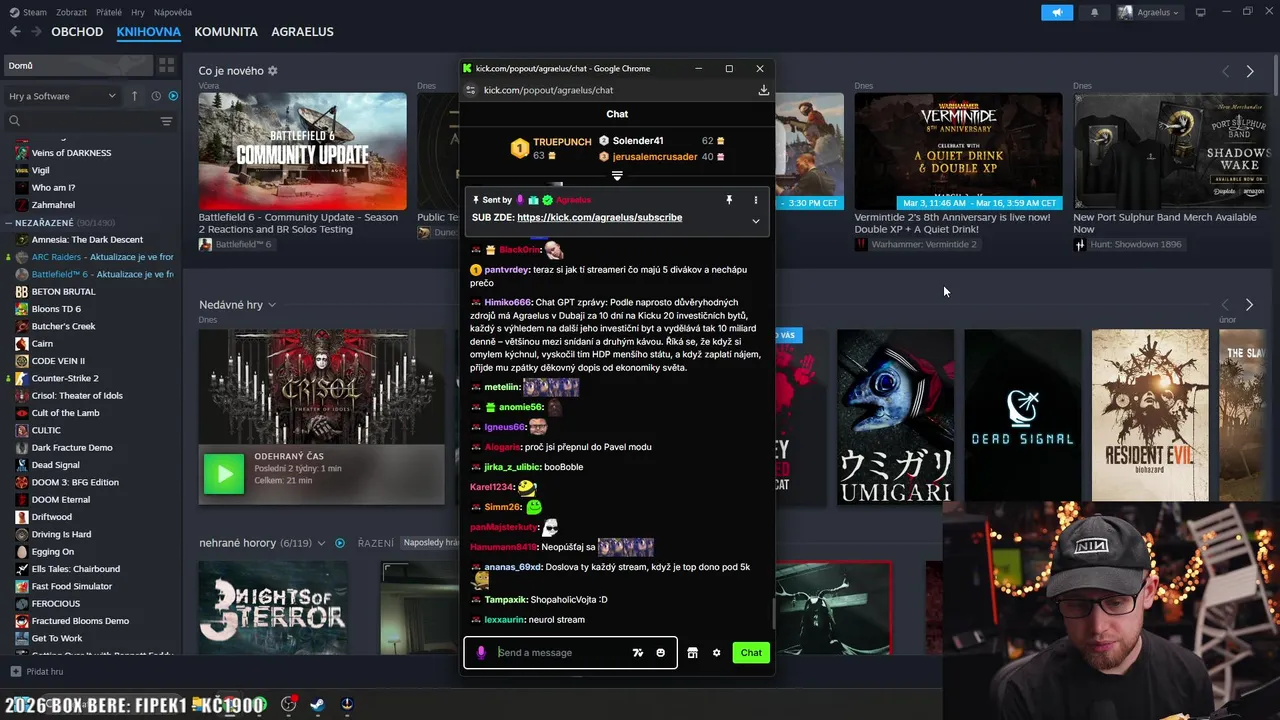The width and height of the screenshot is (1280, 720).
Task: Expand the Hry a Software filter dropdown
Action: pyautogui.click(x=62, y=96)
